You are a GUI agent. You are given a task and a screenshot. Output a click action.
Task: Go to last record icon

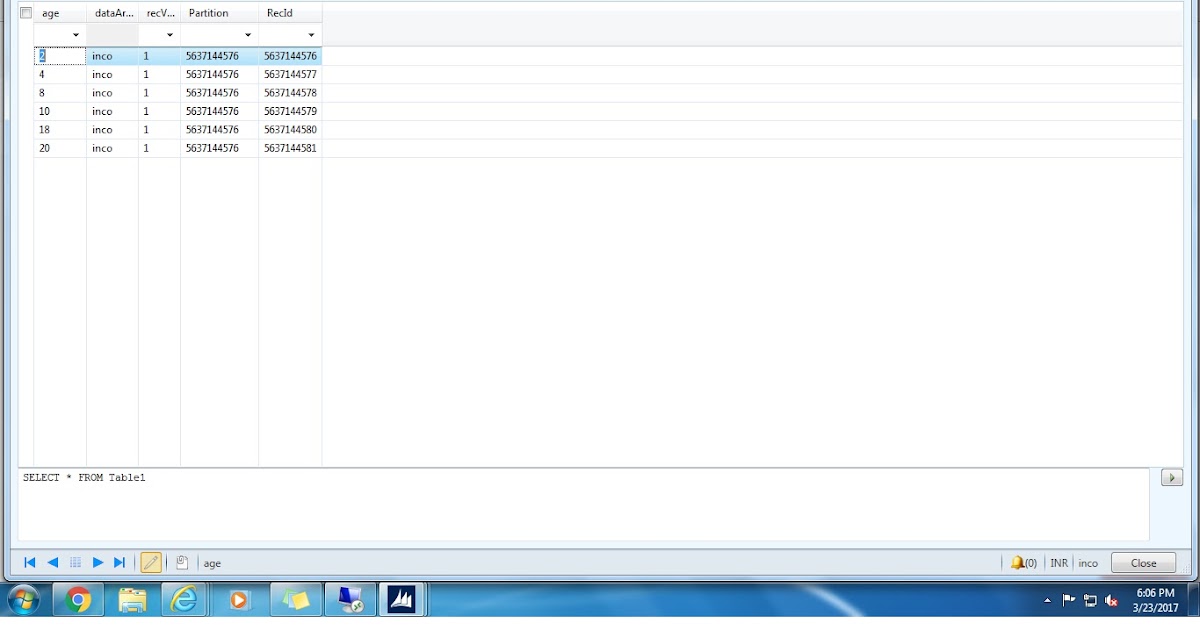click(x=121, y=562)
